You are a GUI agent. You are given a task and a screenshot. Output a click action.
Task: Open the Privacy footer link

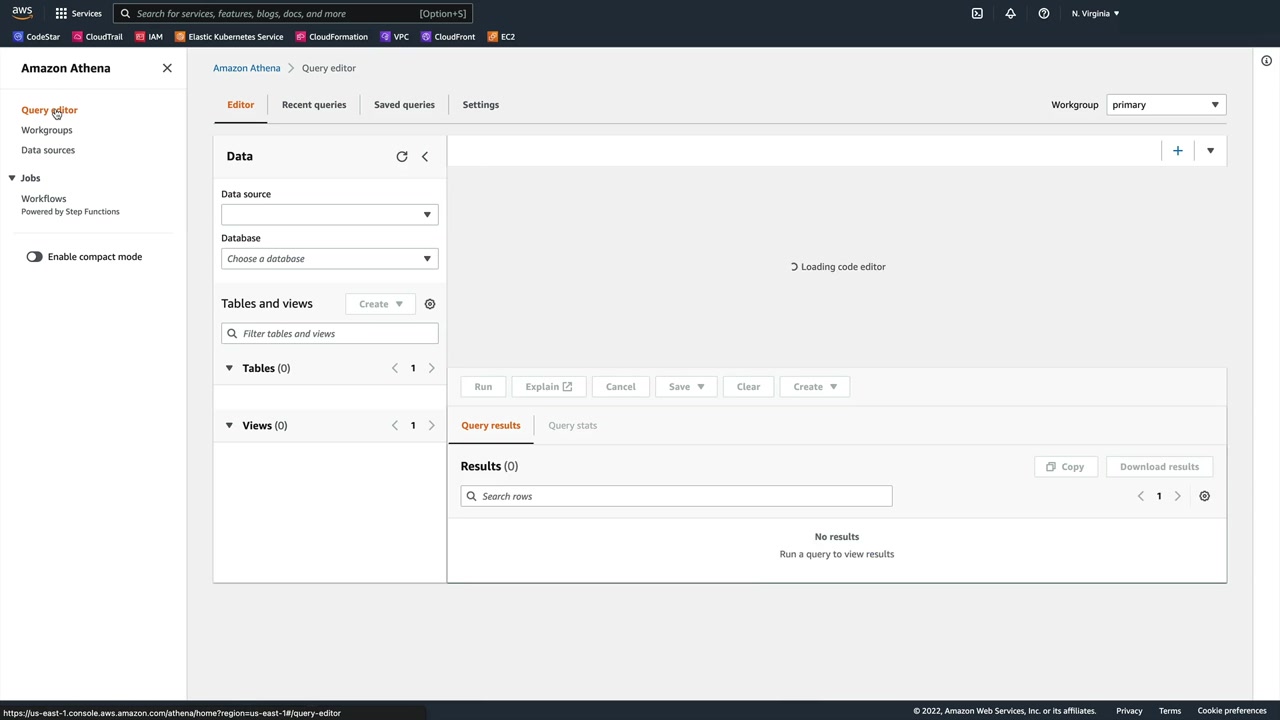[x=1129, y=711]
